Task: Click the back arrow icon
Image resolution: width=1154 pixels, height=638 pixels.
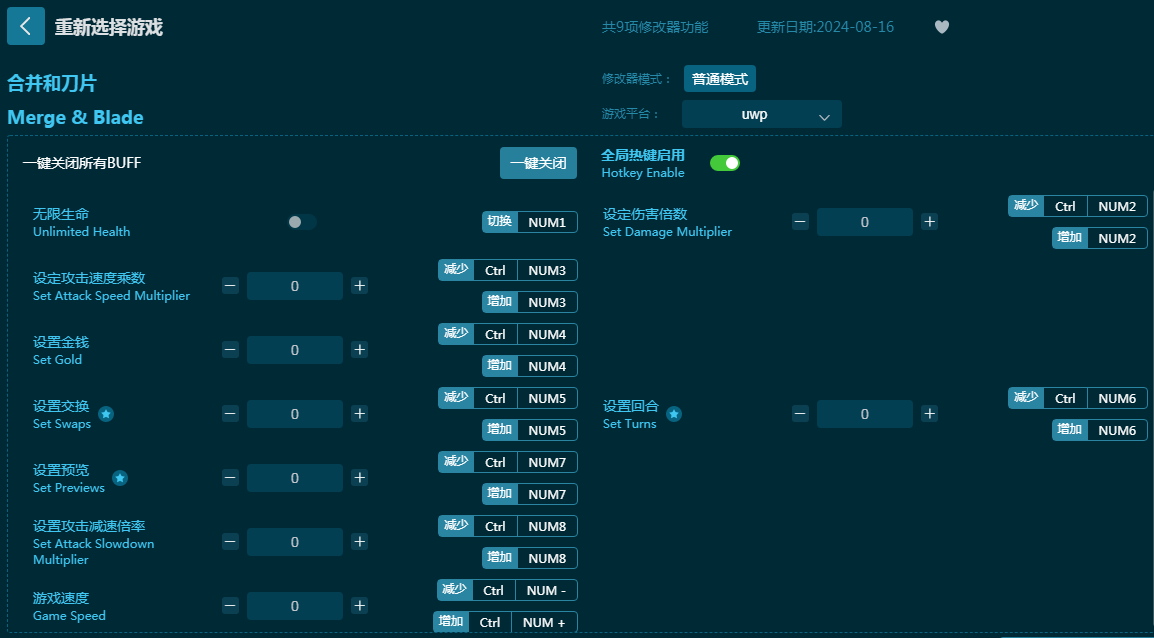Action: (x=26, y=26)
